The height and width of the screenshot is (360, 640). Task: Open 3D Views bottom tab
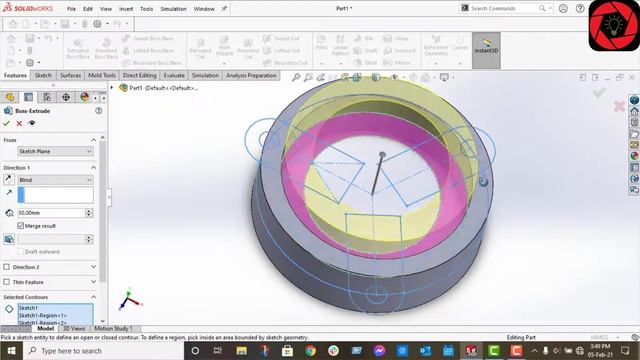74,329
